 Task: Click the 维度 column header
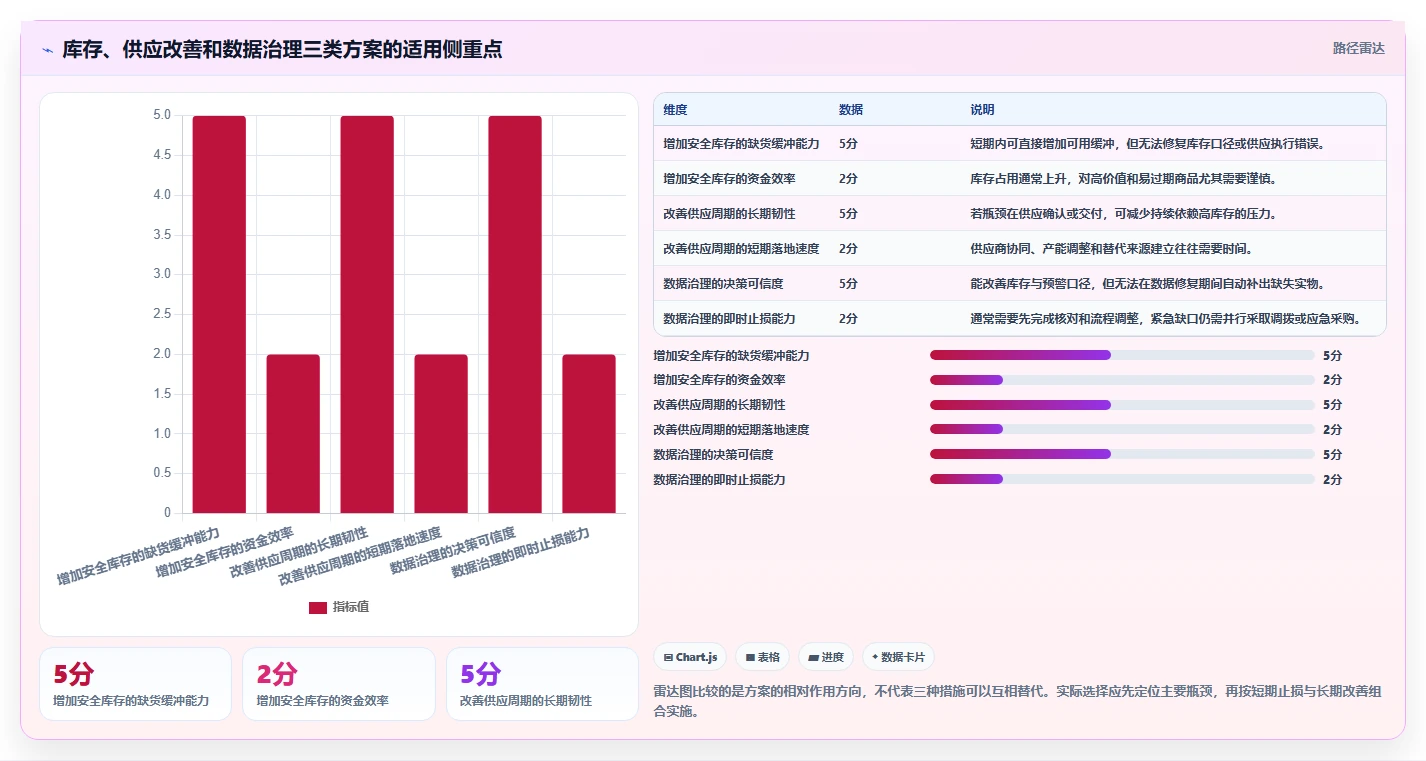click(675, 109)
